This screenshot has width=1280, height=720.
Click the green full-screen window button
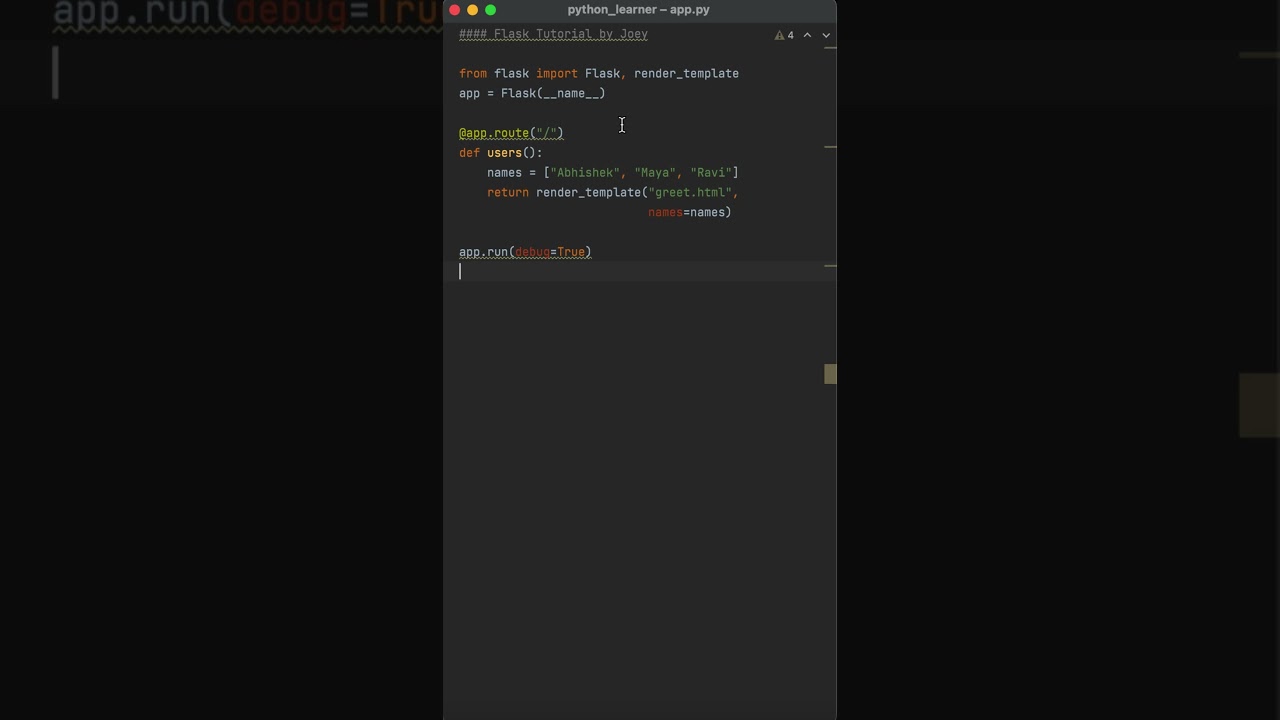[491, 10]
